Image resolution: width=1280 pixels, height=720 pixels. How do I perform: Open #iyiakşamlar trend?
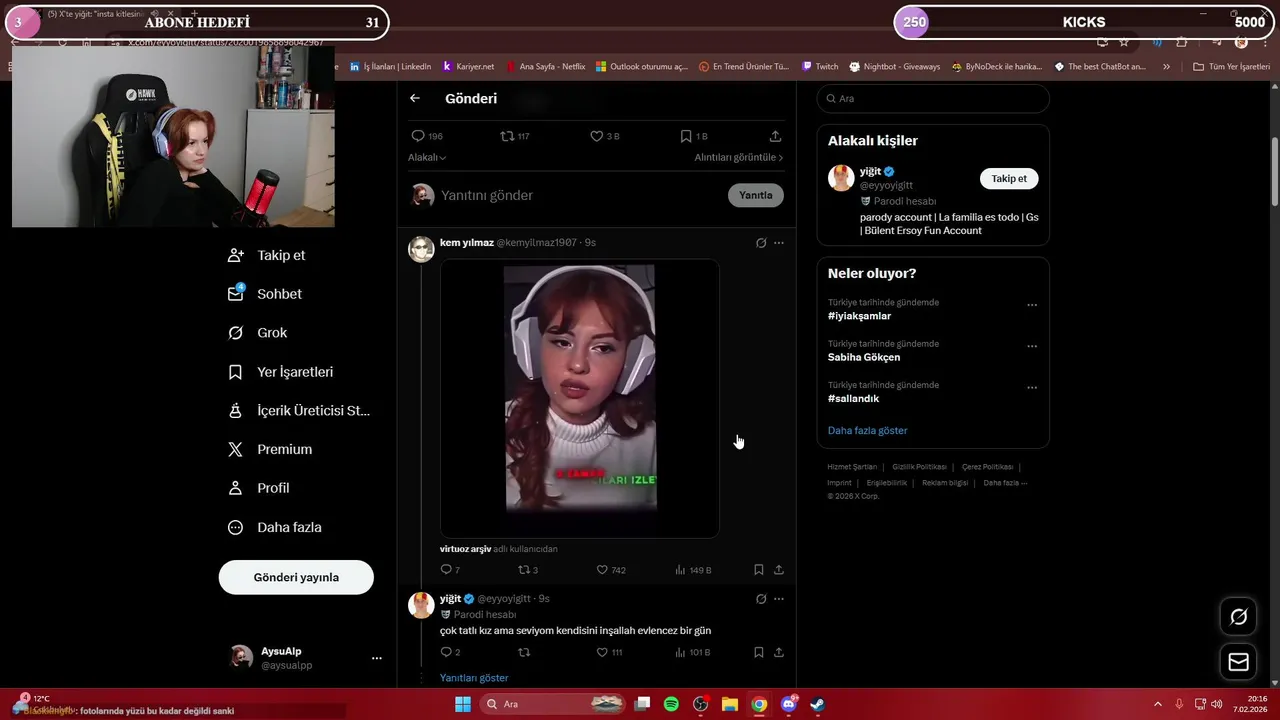pyautogui.click(x=859, y=316)
